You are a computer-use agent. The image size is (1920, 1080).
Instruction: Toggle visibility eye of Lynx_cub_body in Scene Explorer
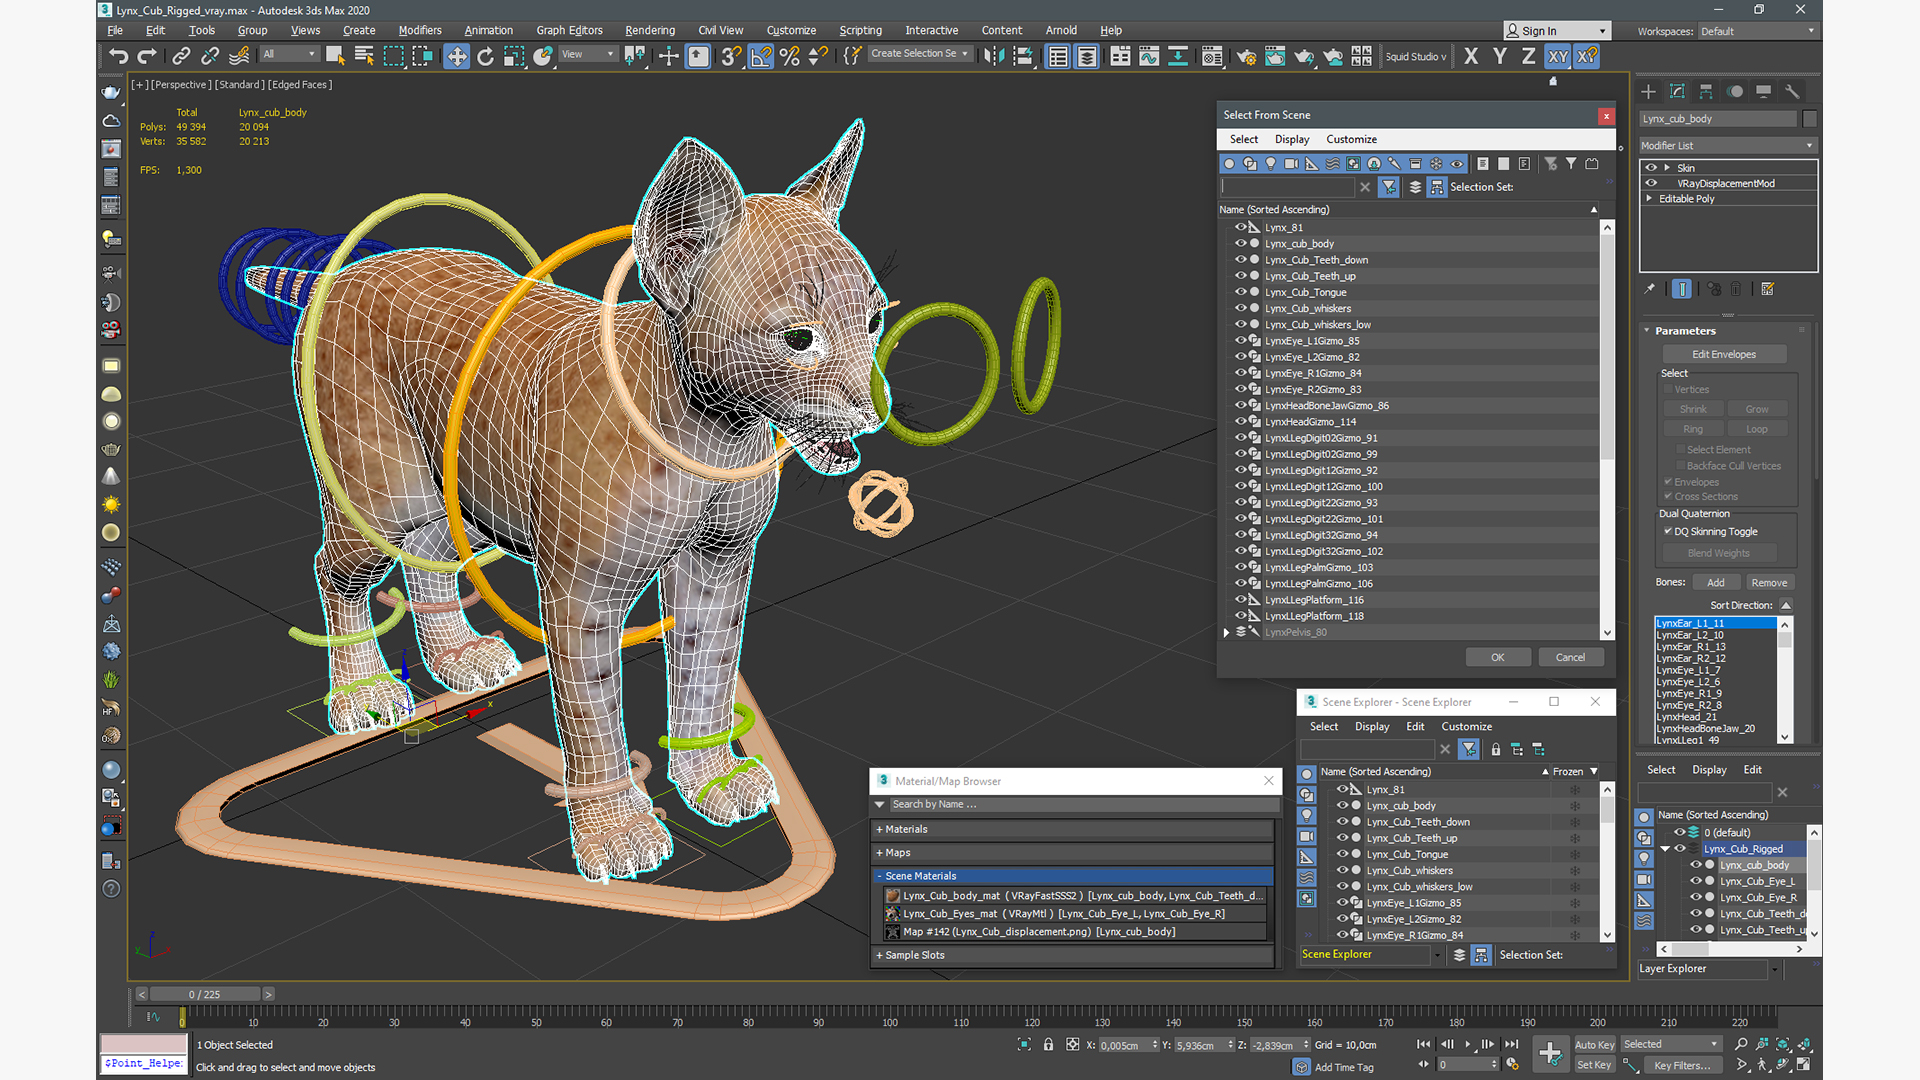click(x=1342, y=805)
